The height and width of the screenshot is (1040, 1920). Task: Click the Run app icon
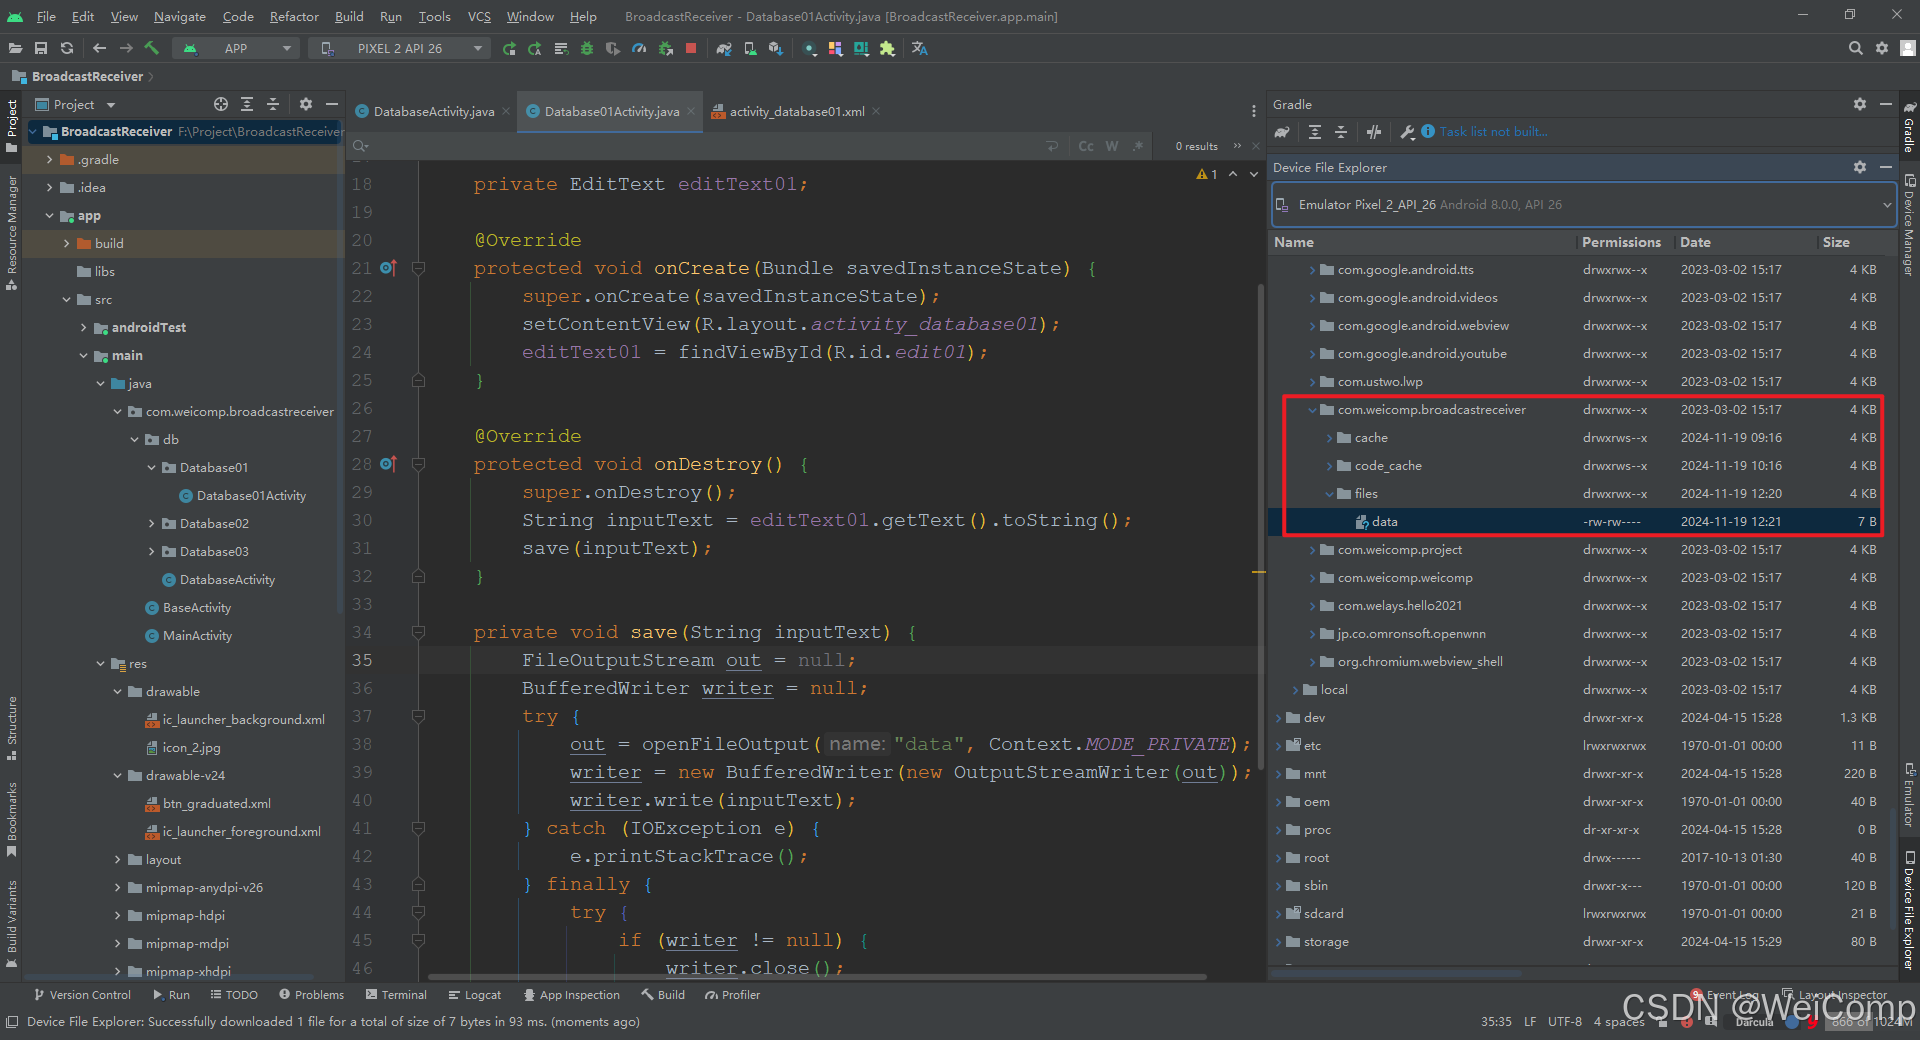[509, 48]
